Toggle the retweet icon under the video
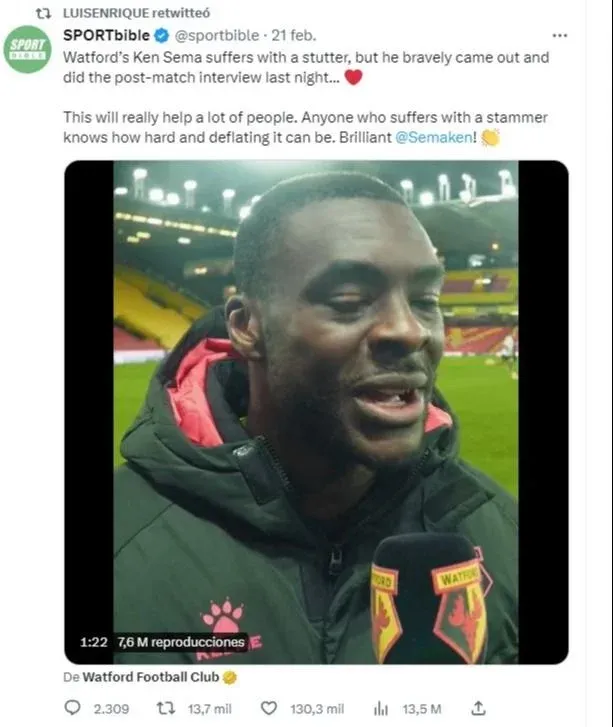Screen dimensions: 613x727 (x=166, y=708)
